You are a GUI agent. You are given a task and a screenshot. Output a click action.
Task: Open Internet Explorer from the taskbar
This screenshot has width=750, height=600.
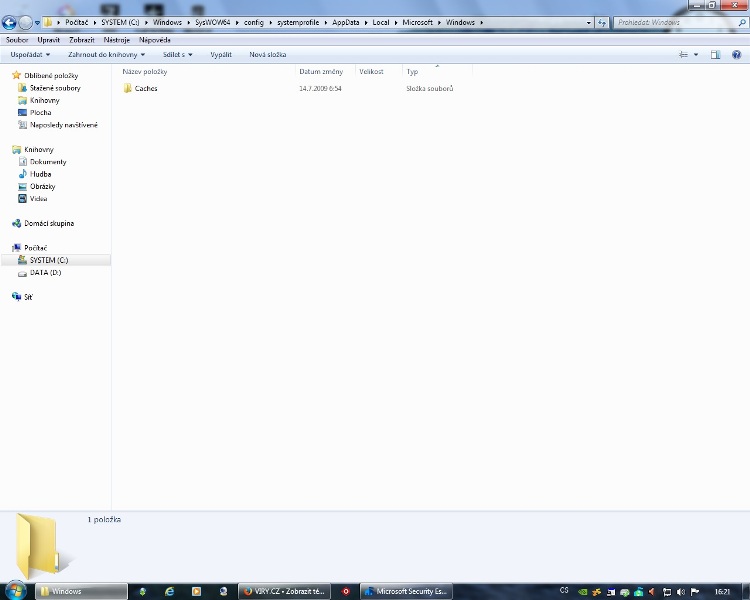coord(169,591)
